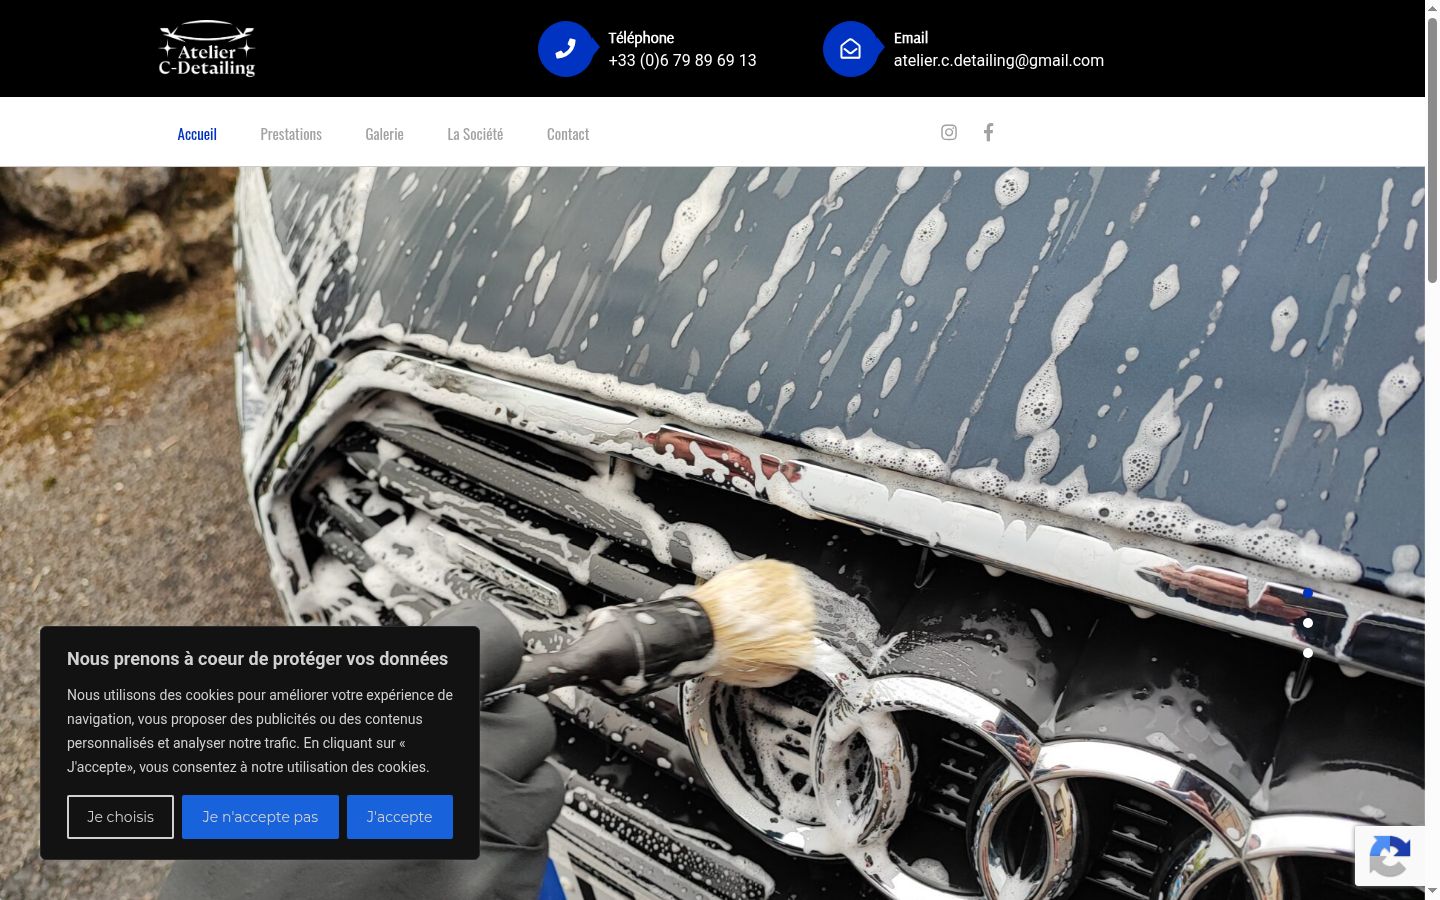
Task: Open the Instagram profile icon
Action: click(x=949, y=132)
